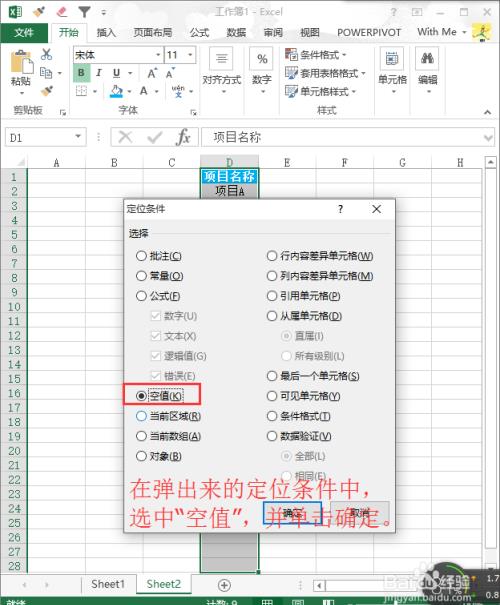Open the 对齐方式 alignment group

[221, 71]
